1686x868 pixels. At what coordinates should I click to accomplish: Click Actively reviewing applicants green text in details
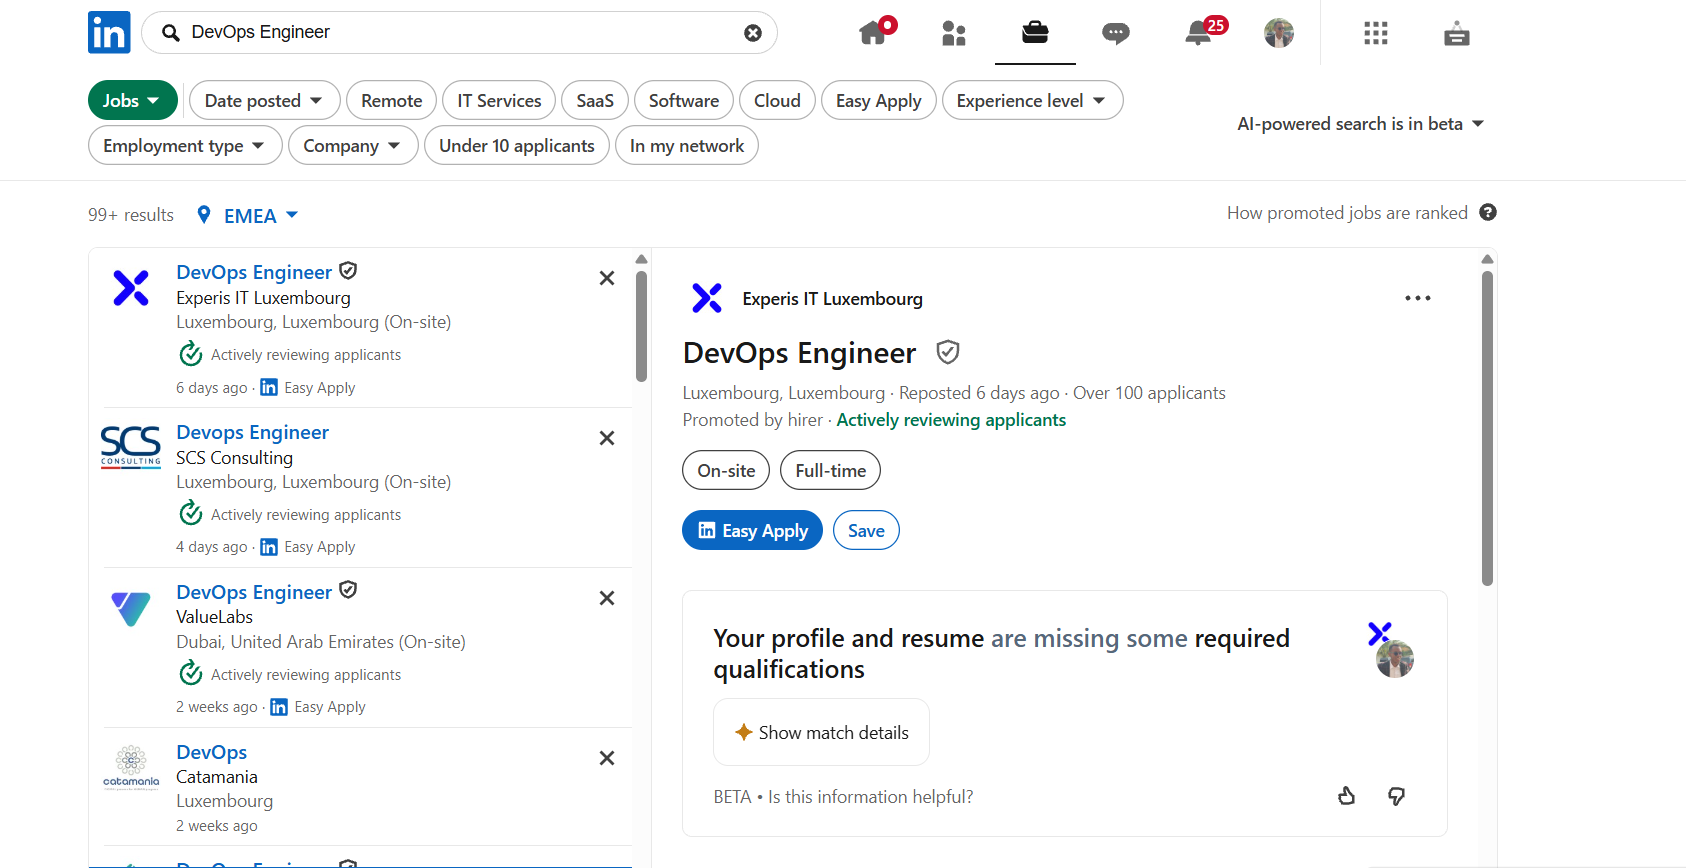click(x=951, y=420)
